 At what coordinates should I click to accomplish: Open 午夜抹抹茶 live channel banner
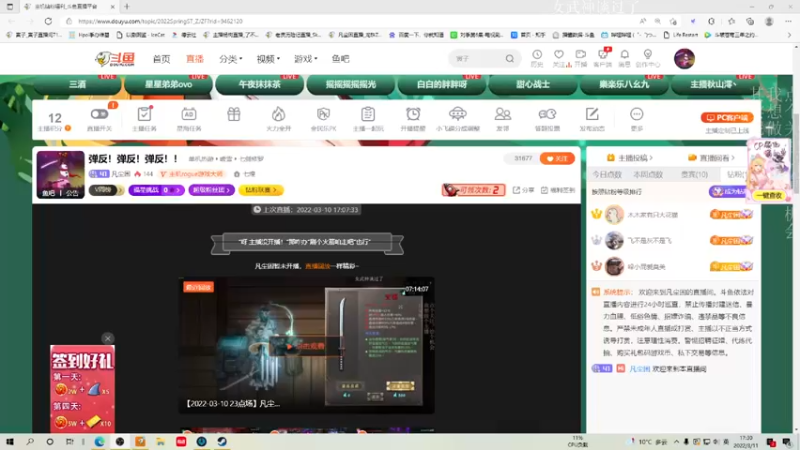(259, 84)
